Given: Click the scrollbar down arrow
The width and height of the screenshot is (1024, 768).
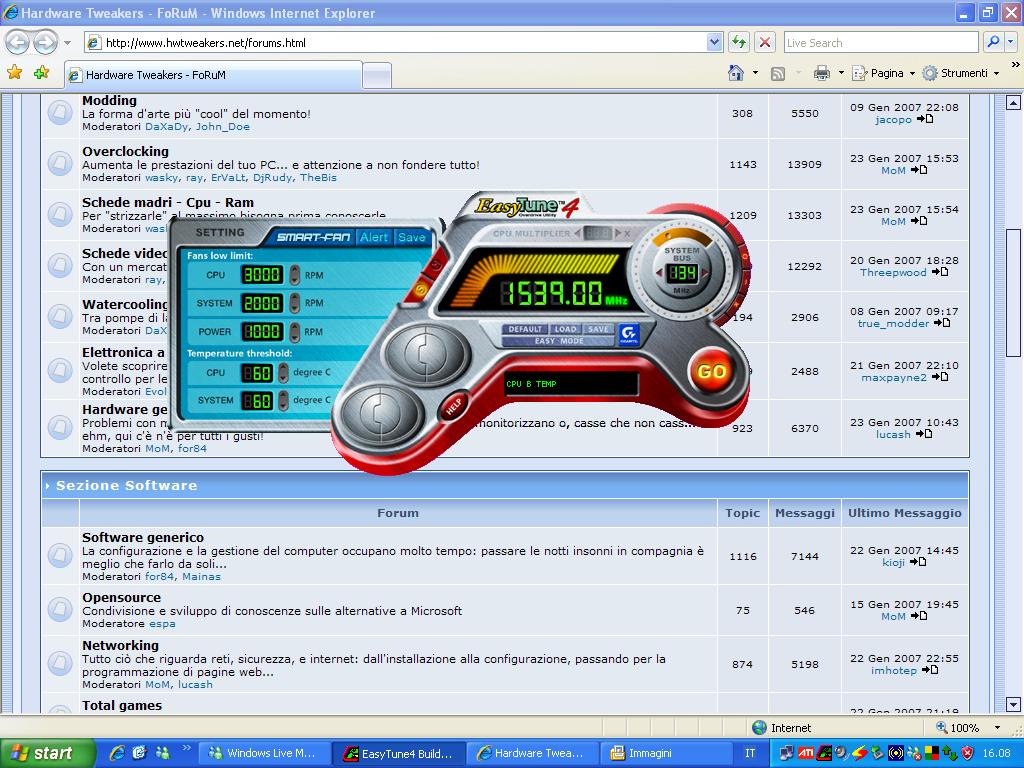Looking at the screenshot, I should [x=1013, y=705].
